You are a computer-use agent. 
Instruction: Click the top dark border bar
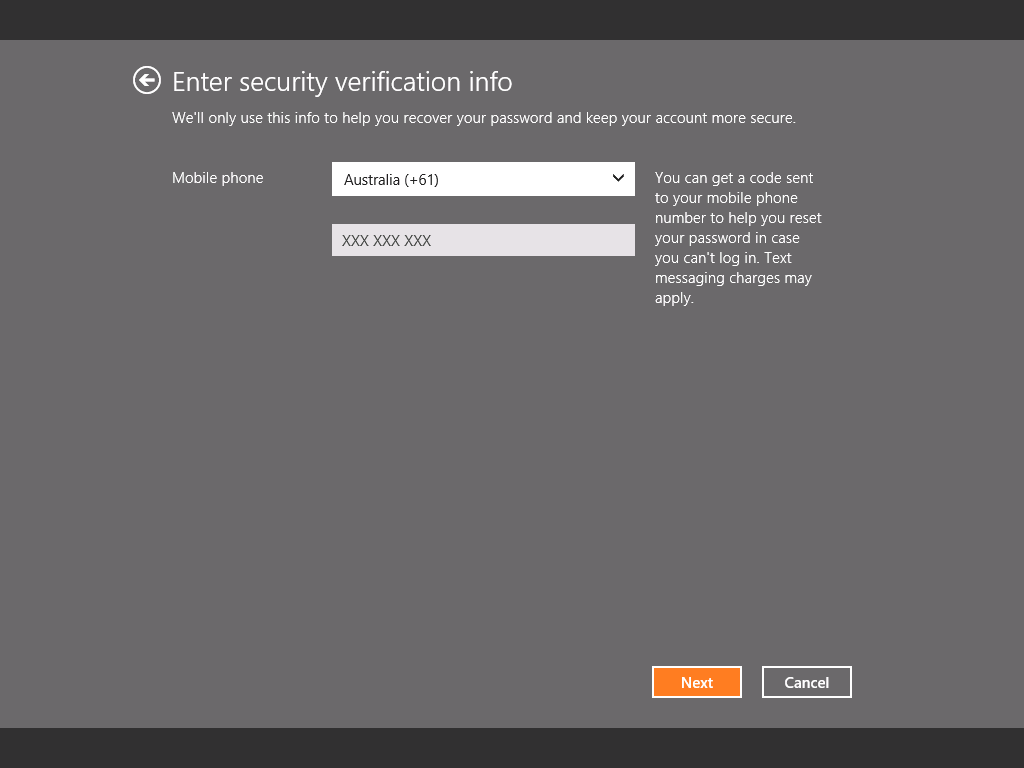pyautogui.click(x=512, y=19)
